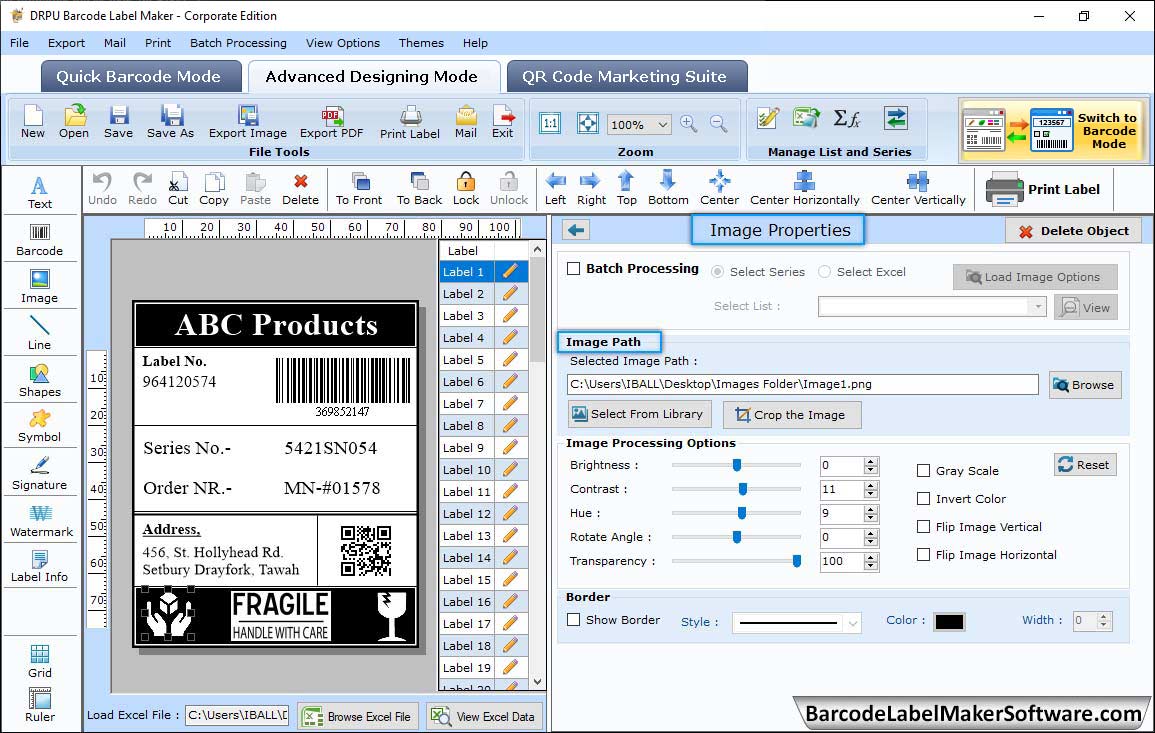
Task: Click the Contrast value spinner
Action: [871, 490]
